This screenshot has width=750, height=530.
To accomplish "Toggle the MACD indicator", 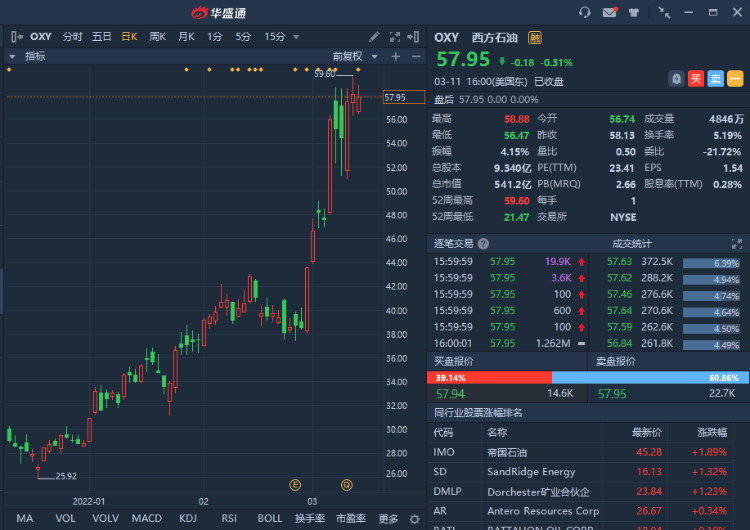I will tap(147, 518).
